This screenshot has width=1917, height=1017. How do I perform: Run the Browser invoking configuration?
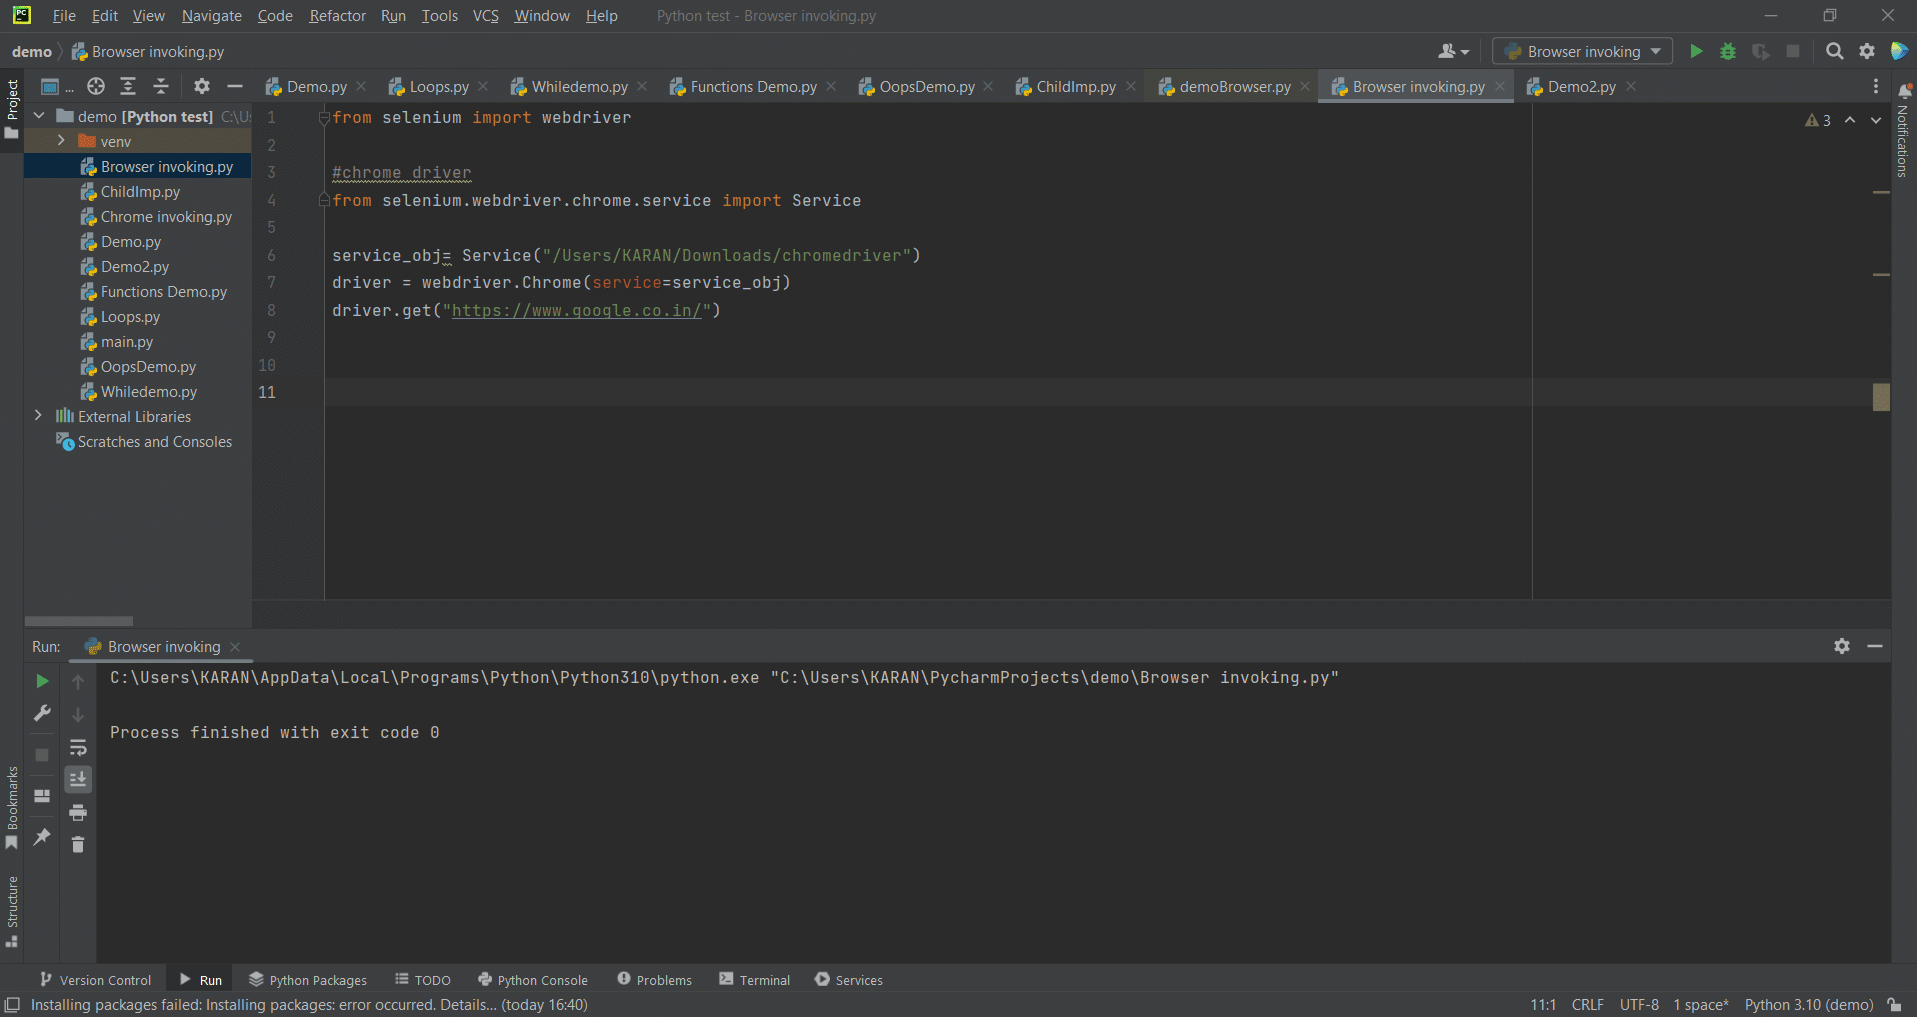pyautogui.click(x=1696, y=51)
